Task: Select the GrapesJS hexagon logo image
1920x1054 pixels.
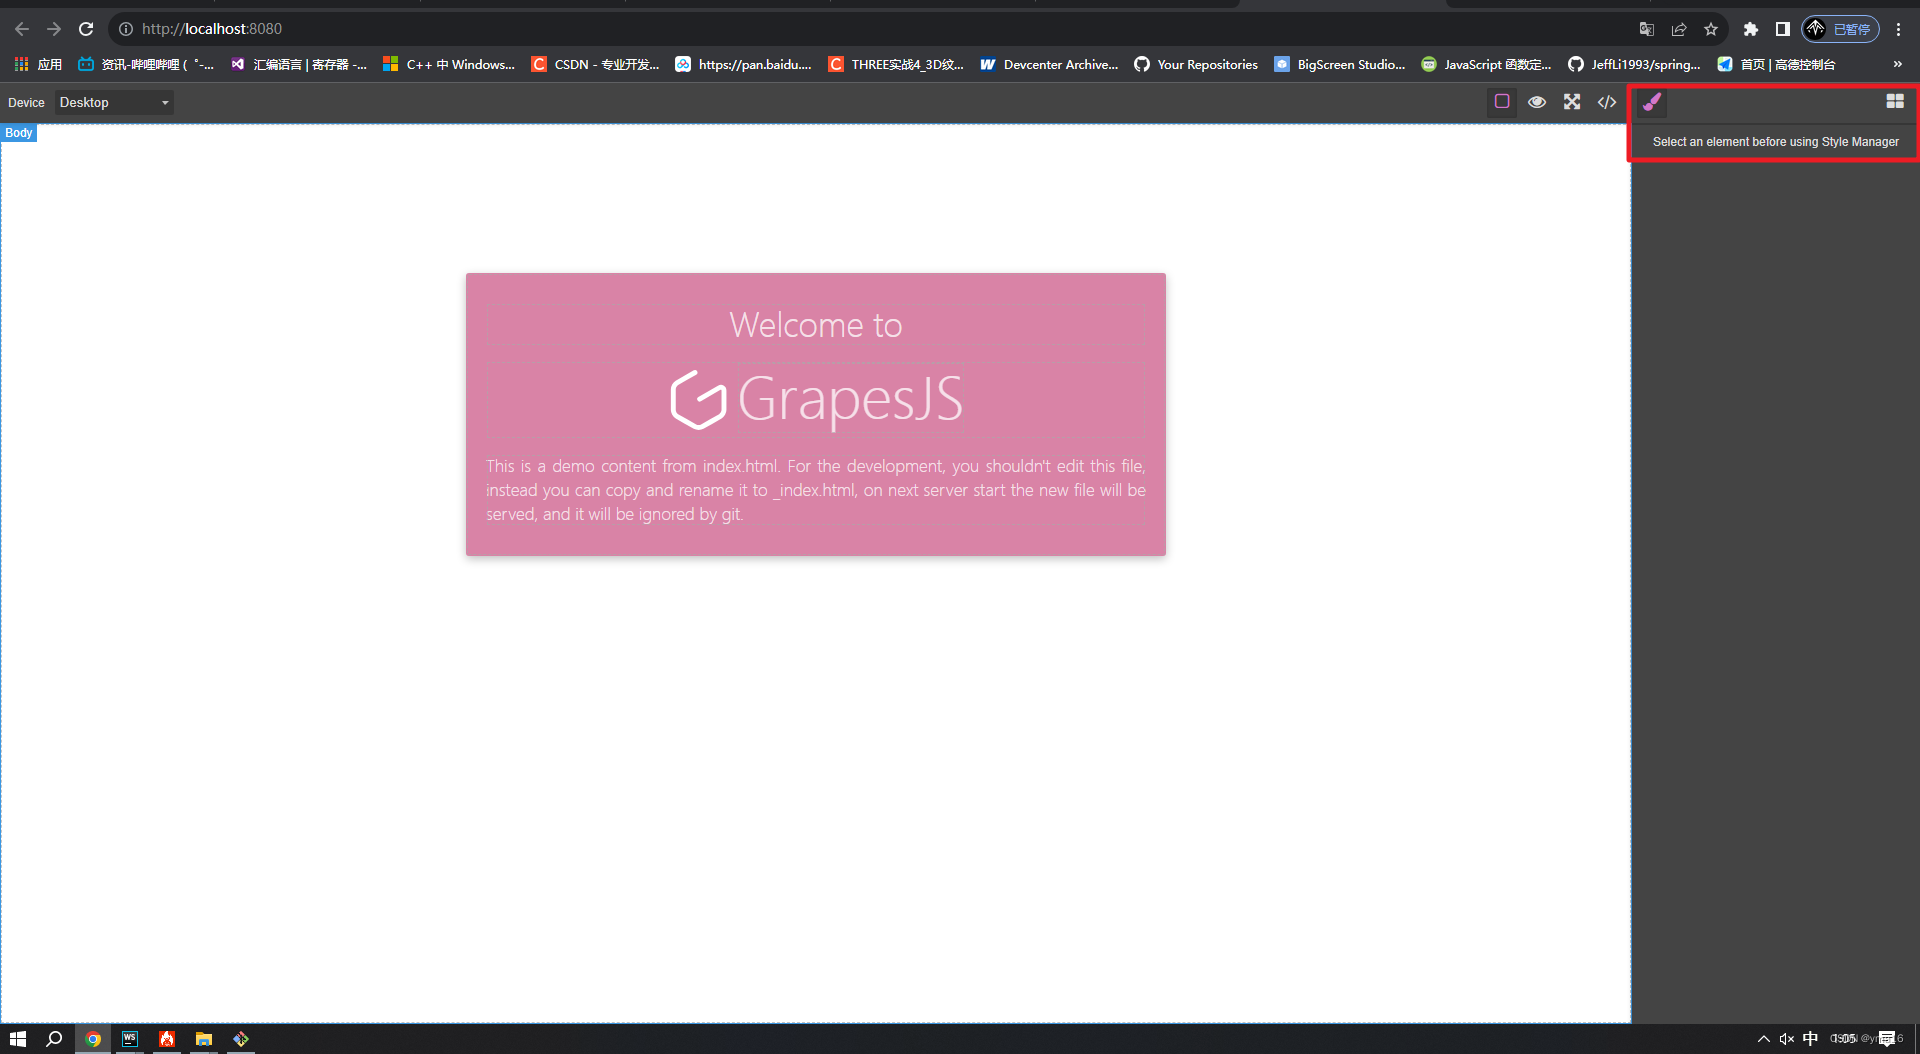Action: tap(698, 400)
